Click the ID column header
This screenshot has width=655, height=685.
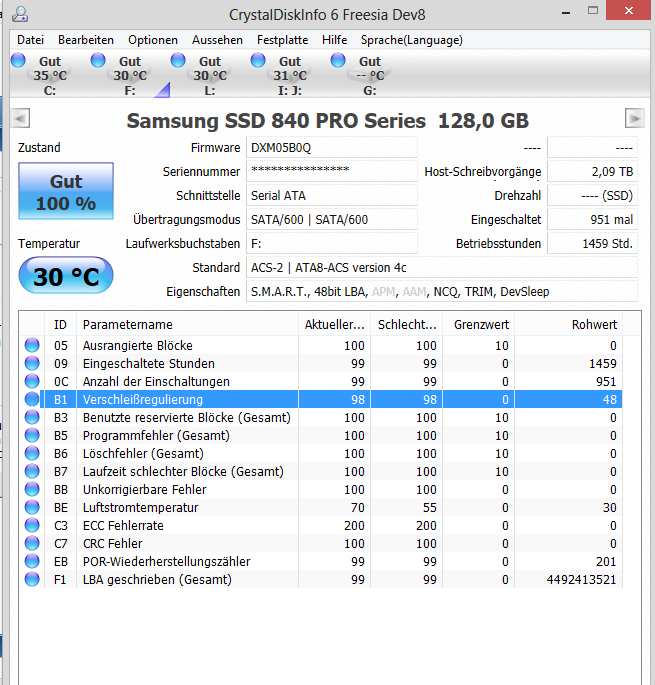pyautogui.click(x=60, y=325)
